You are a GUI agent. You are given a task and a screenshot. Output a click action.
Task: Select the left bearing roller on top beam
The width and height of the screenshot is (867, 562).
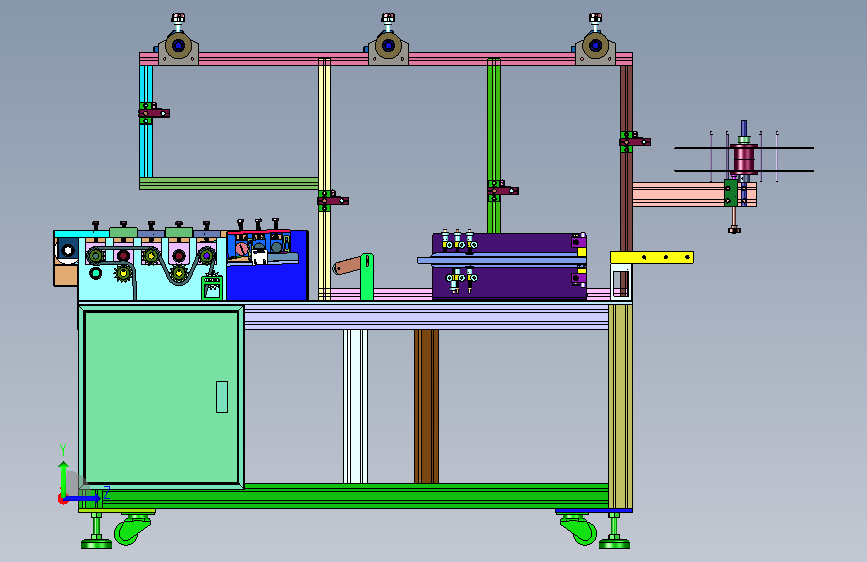tap(178, 46)
